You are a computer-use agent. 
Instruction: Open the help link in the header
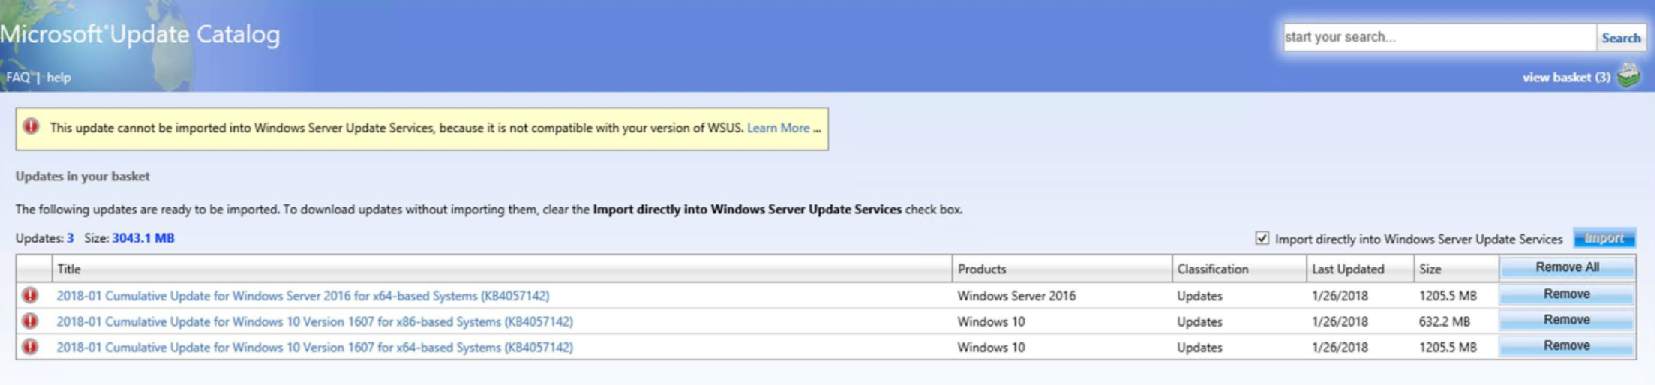(59, 77)
